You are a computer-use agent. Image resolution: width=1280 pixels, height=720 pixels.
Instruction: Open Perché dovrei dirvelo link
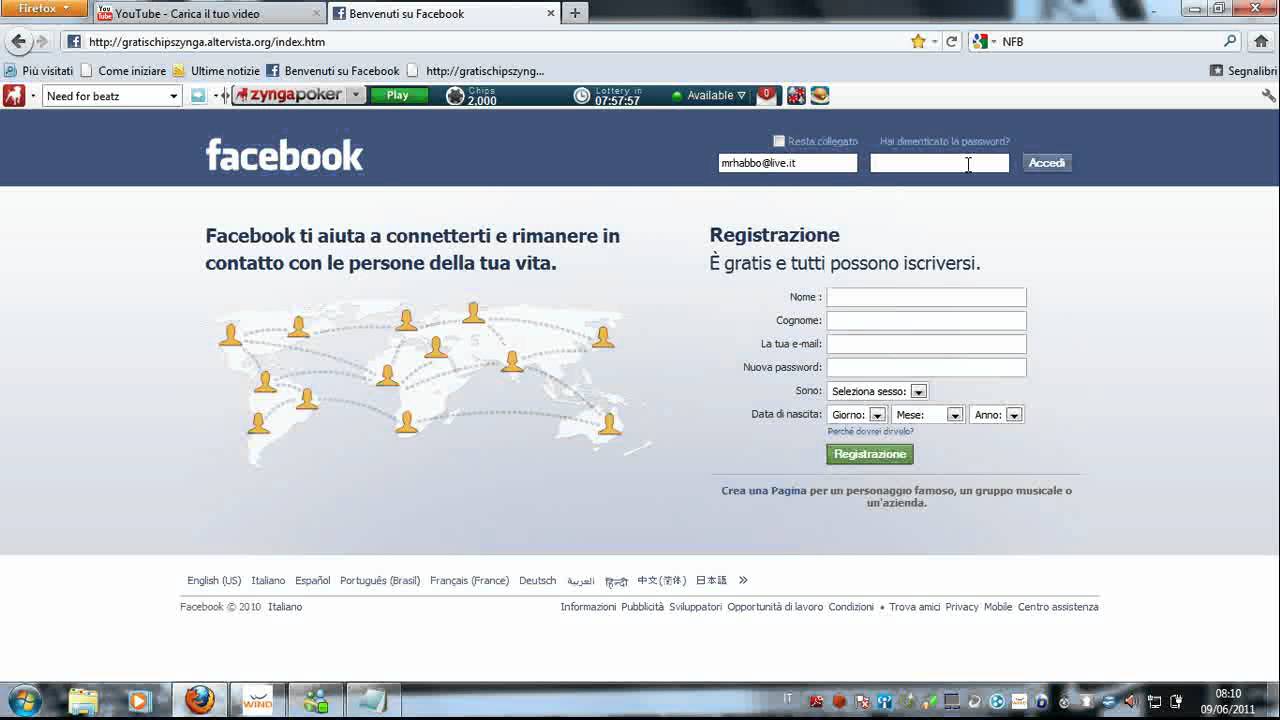coord(870,431)
